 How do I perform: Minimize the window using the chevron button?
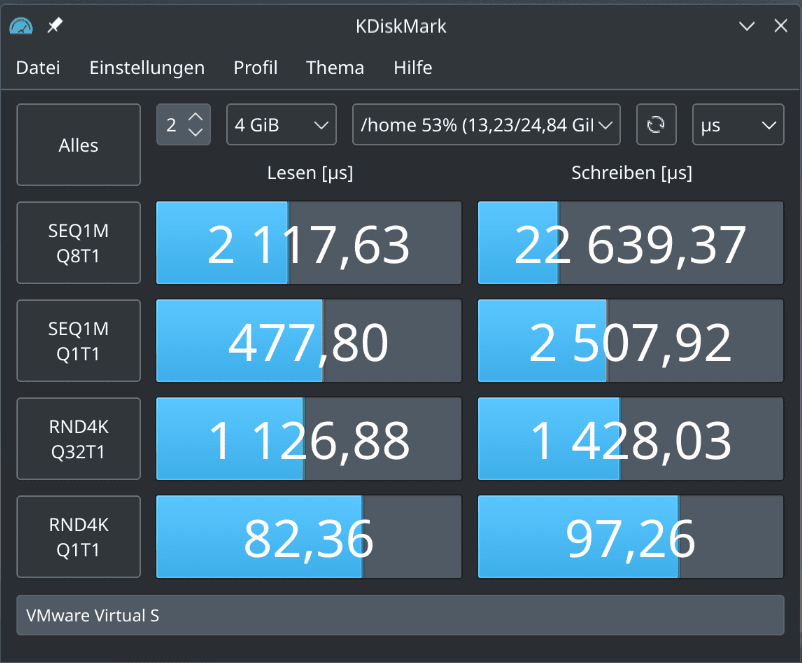pos(747,26)
